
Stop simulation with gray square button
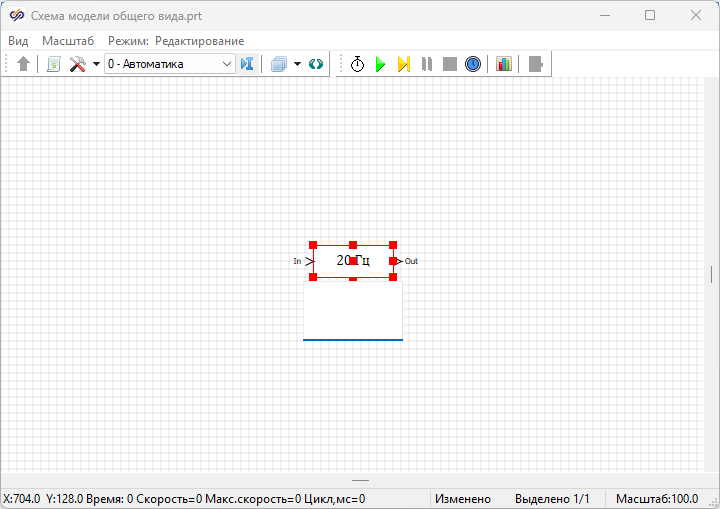(x=450, y=64)
